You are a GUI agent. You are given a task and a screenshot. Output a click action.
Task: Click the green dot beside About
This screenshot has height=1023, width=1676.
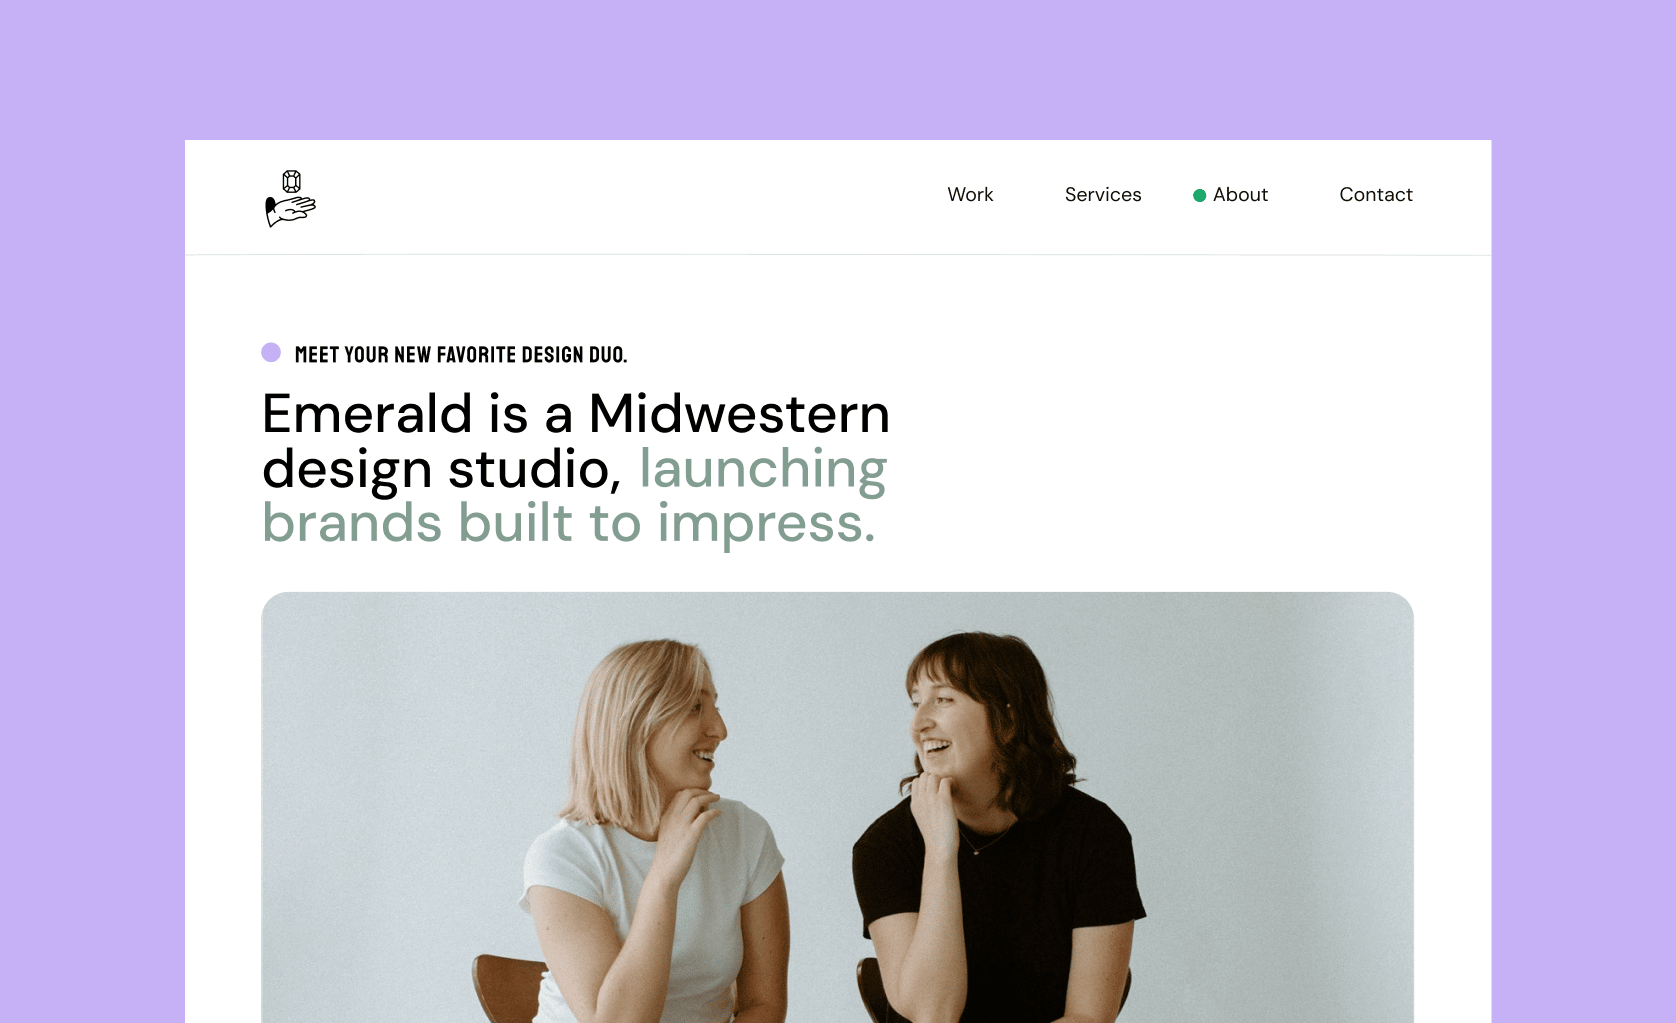pyautogui.click(x=1199, y=195)
